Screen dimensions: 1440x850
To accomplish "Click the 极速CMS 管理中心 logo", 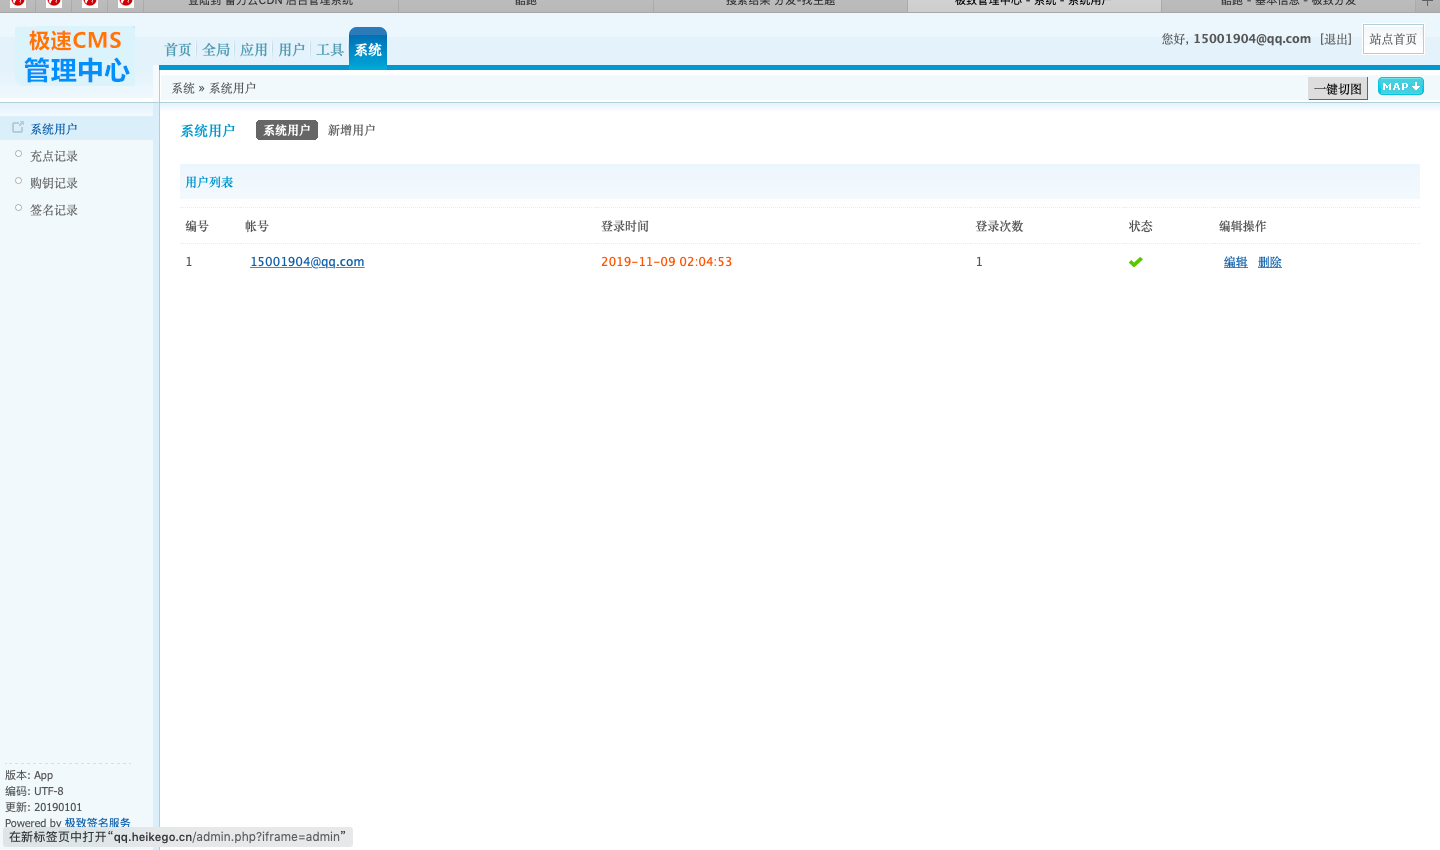I will [76, 56].
